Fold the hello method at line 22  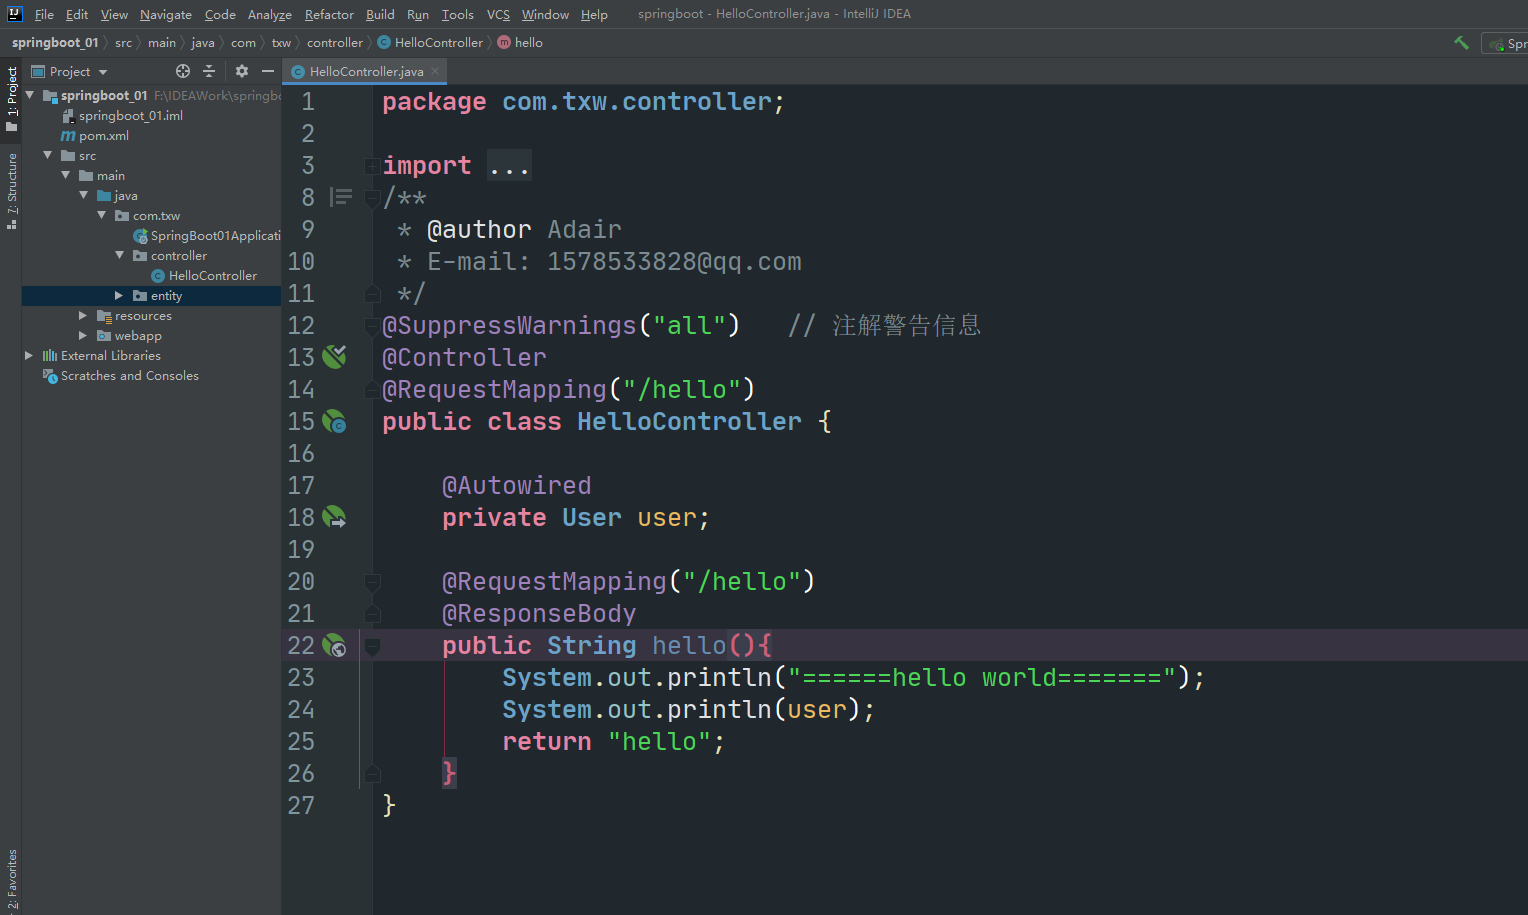coord(372,646)
